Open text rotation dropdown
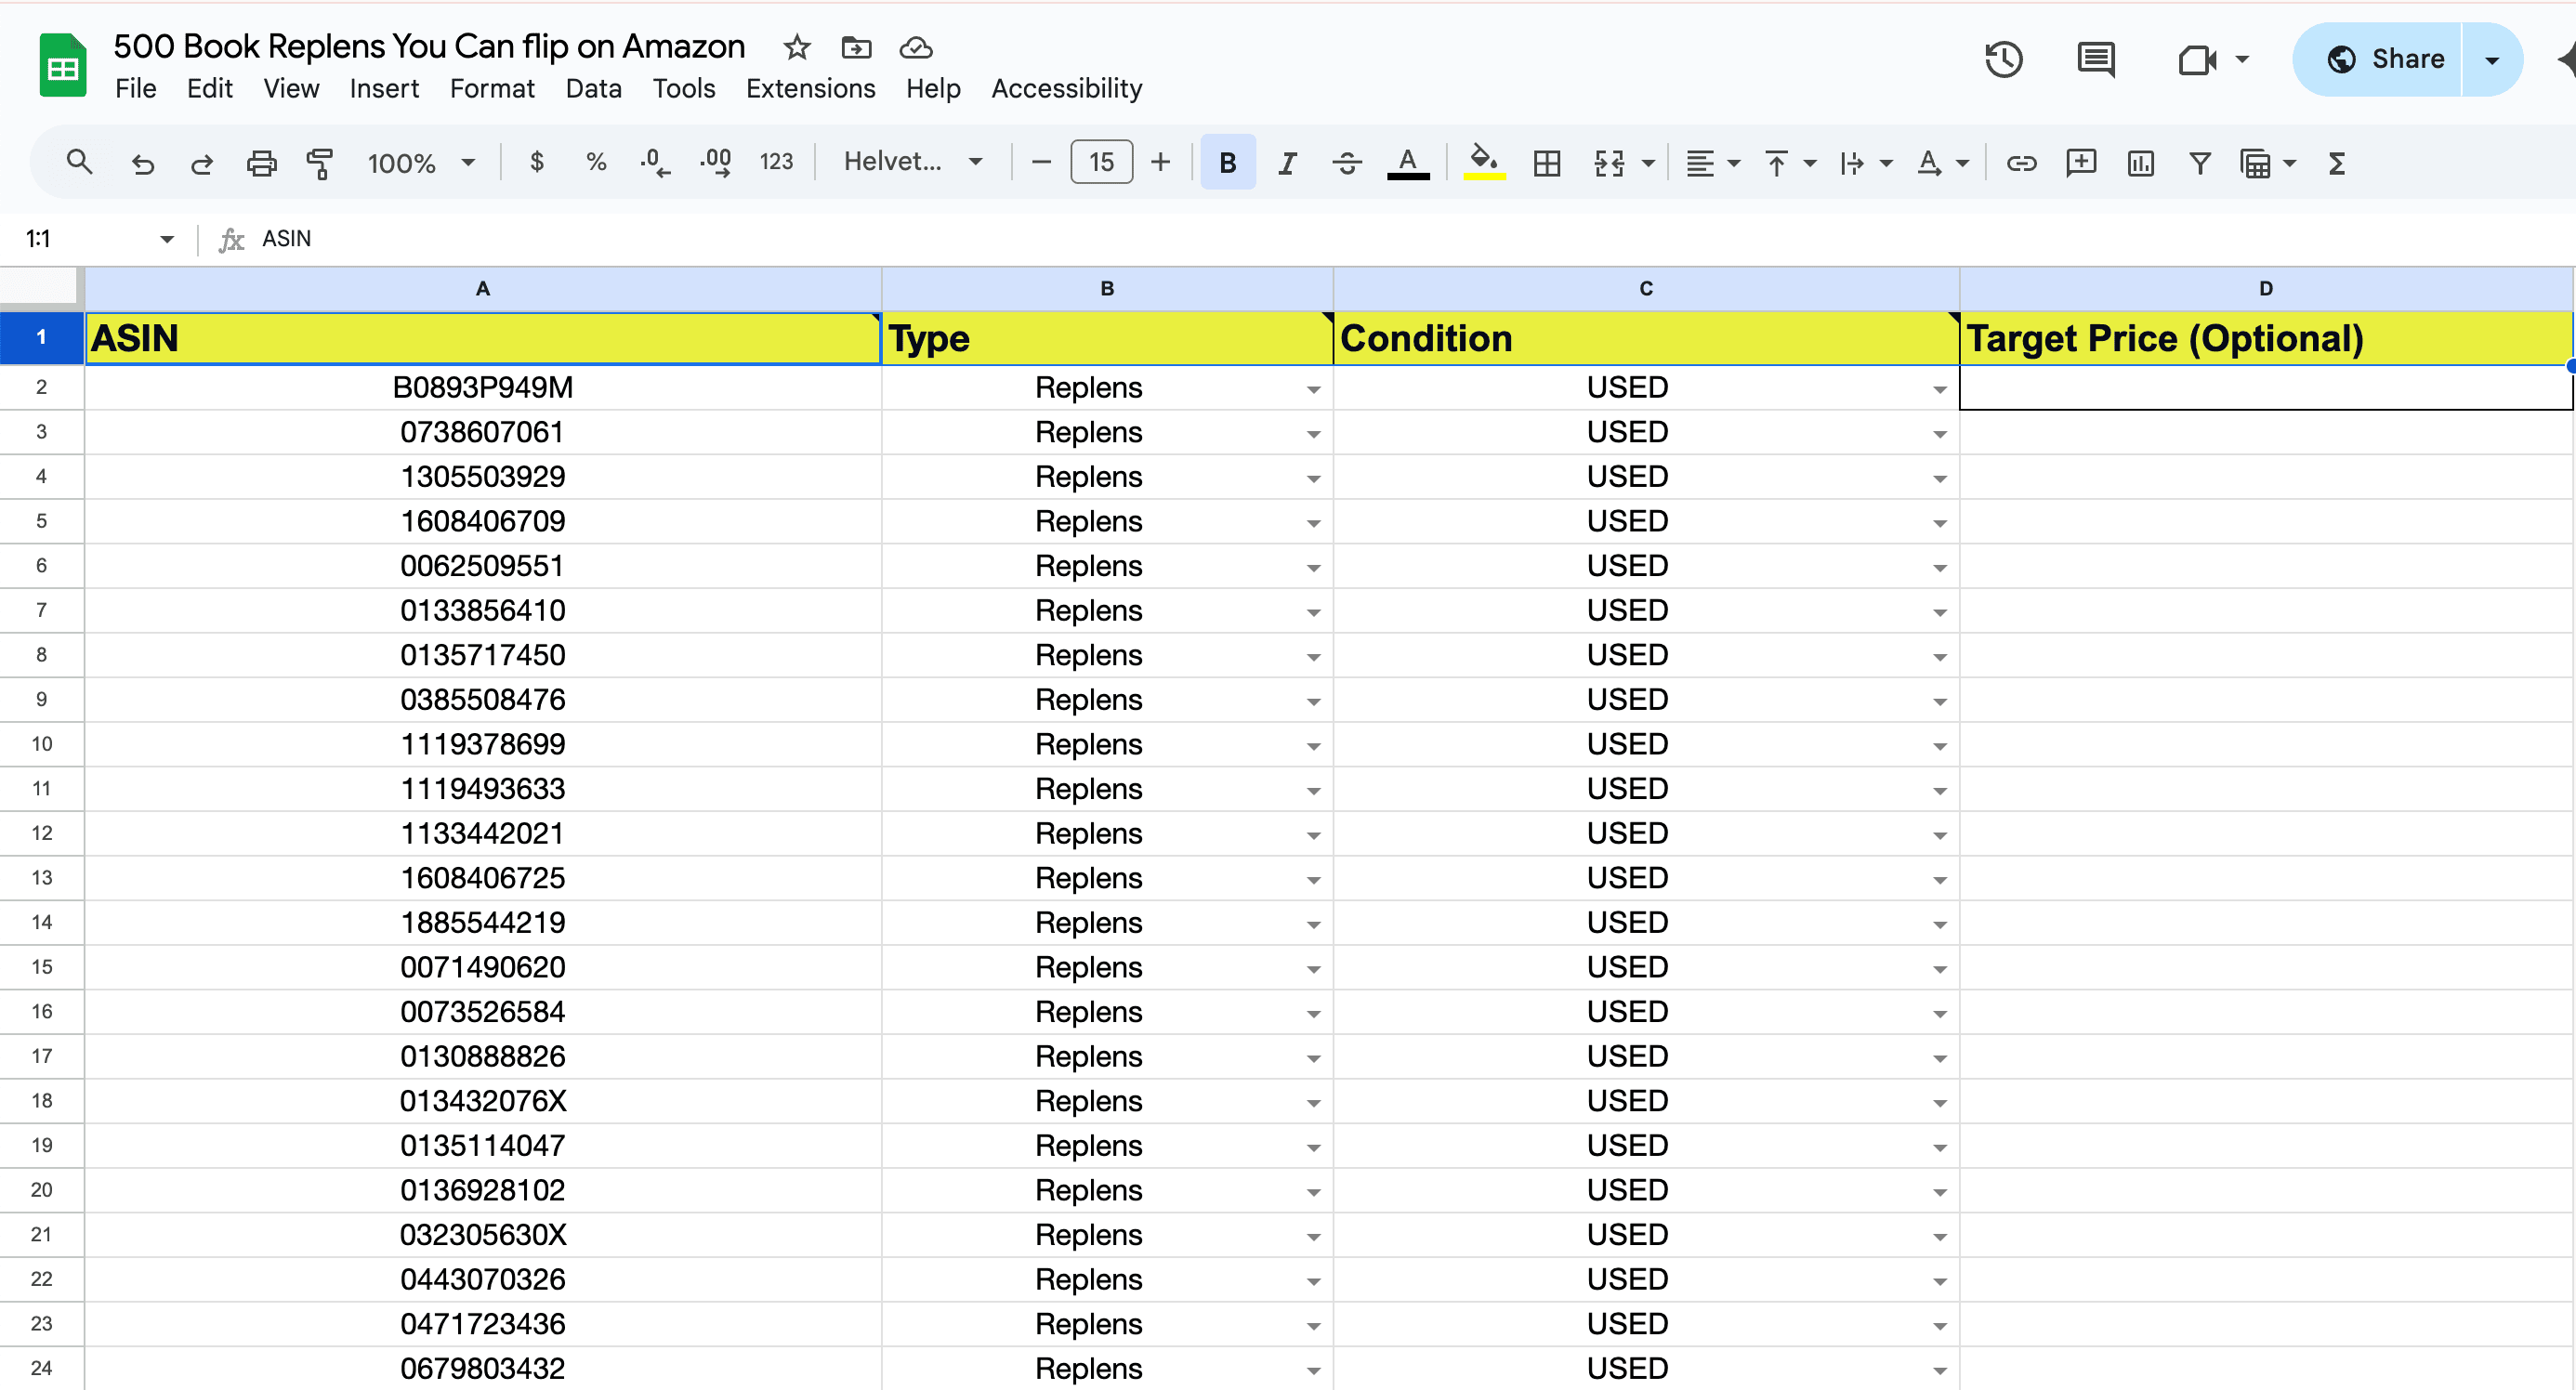The height and width of the screenshot is (1390, 2576). coord(1942,162)
